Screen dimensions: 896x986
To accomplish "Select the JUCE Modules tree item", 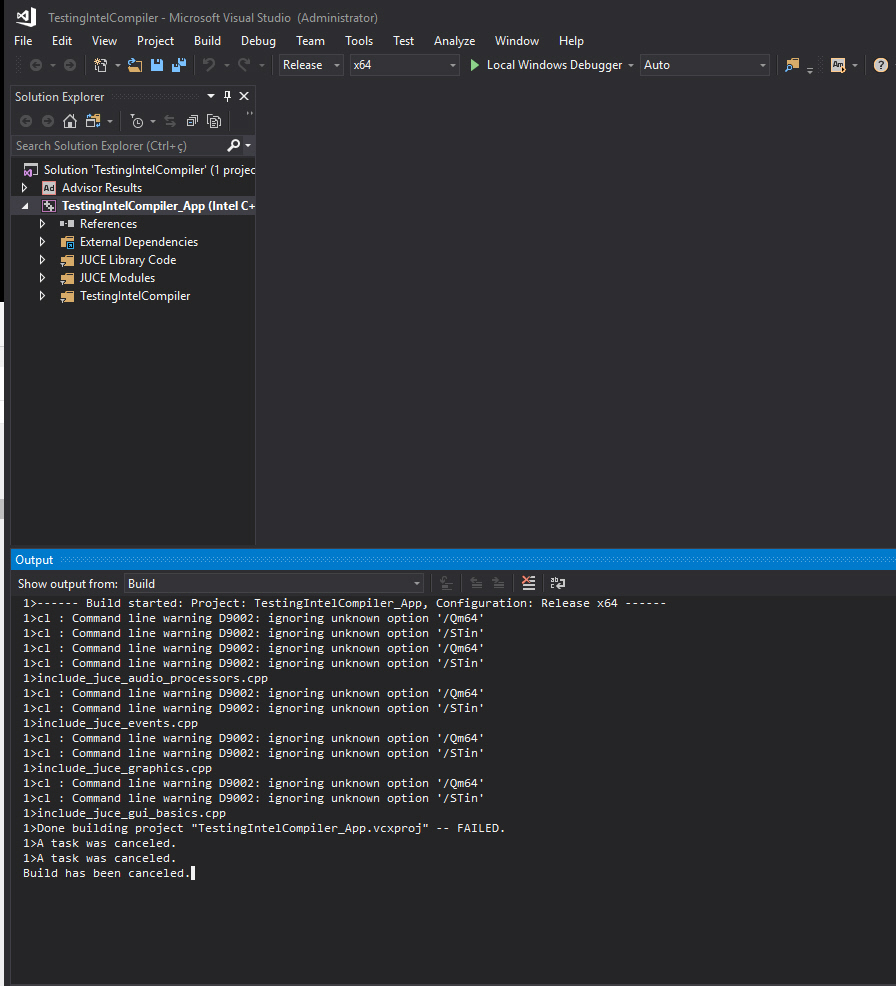I will coord(117,277).
